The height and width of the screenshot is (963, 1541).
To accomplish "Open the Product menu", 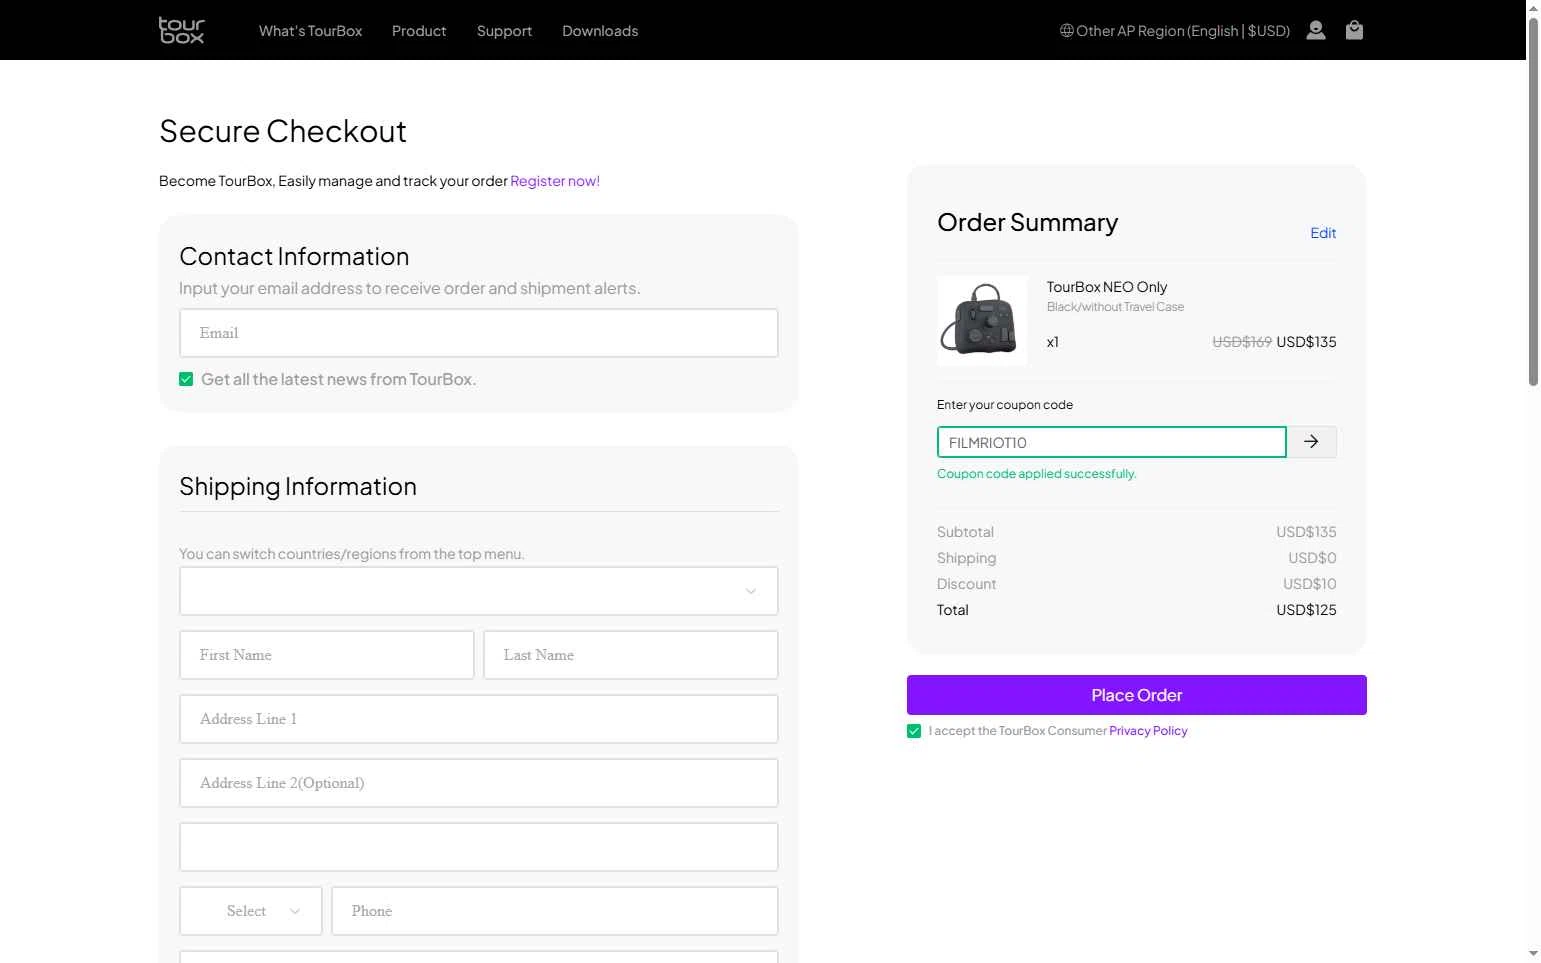I will [419, 31].
